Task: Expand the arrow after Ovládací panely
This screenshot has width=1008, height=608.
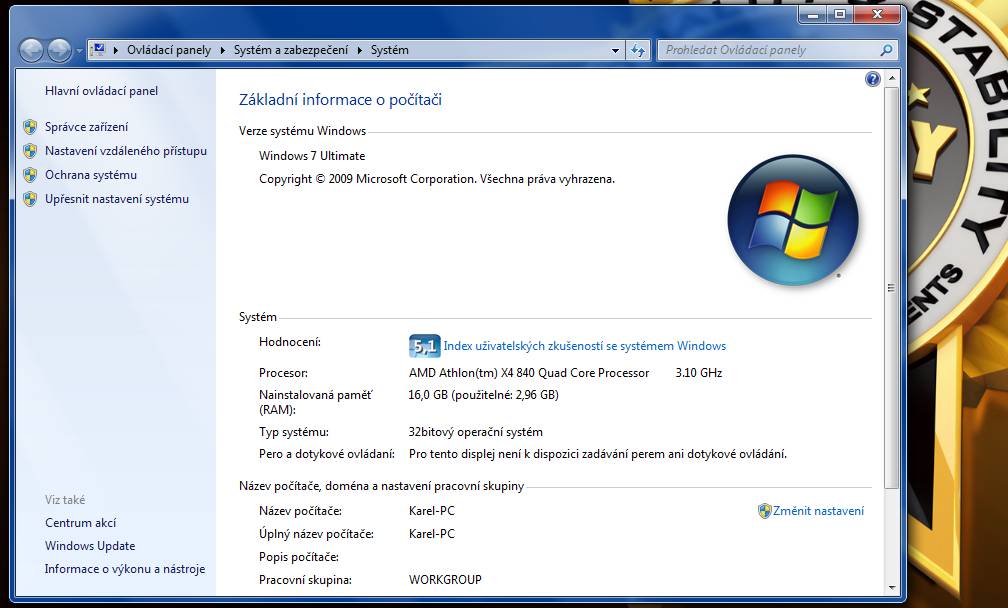Action: (222, 50)
